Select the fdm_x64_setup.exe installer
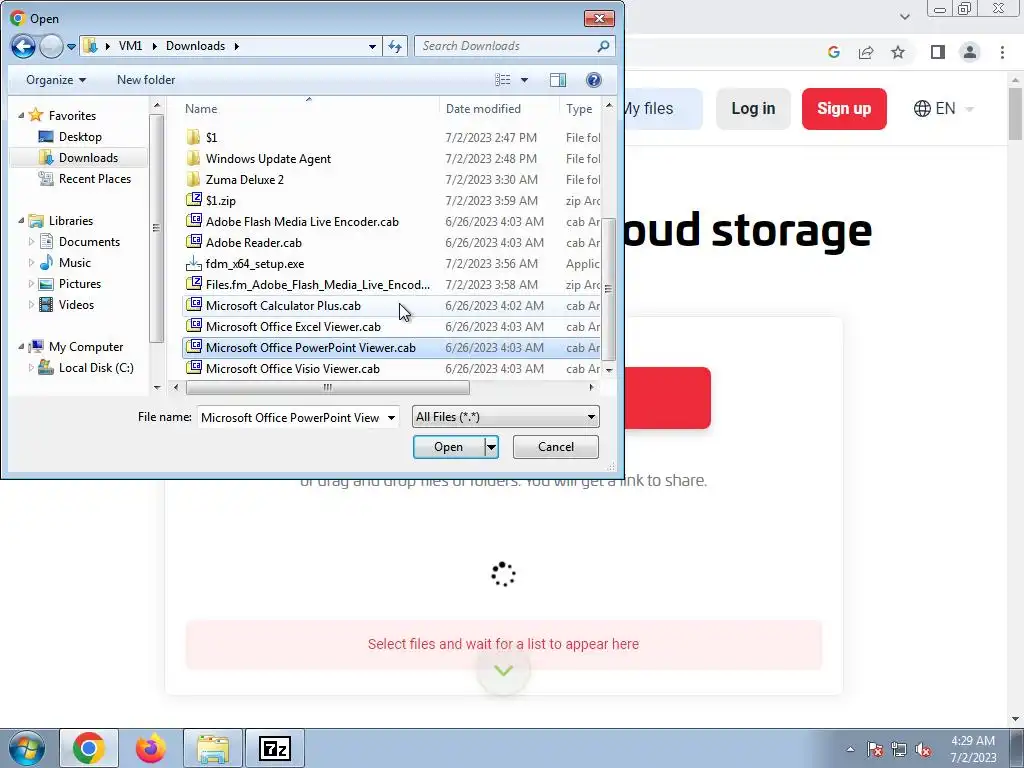Image resolution: width=1024 pixels, height=768 pixels. coord(255,264)
